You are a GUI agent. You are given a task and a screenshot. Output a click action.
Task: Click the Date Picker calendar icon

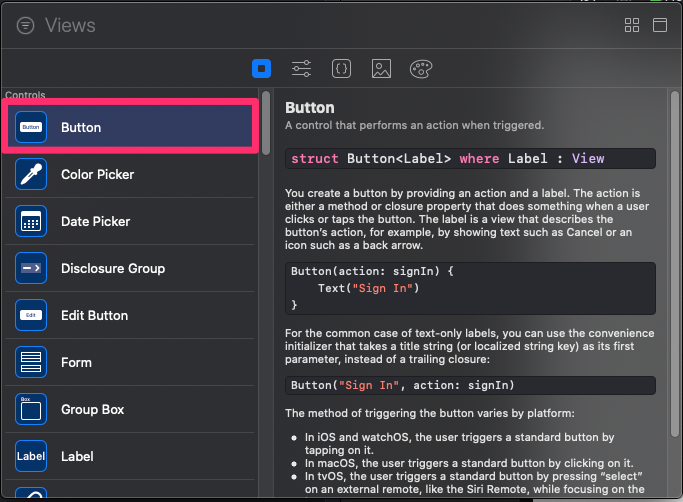point(31,221)
